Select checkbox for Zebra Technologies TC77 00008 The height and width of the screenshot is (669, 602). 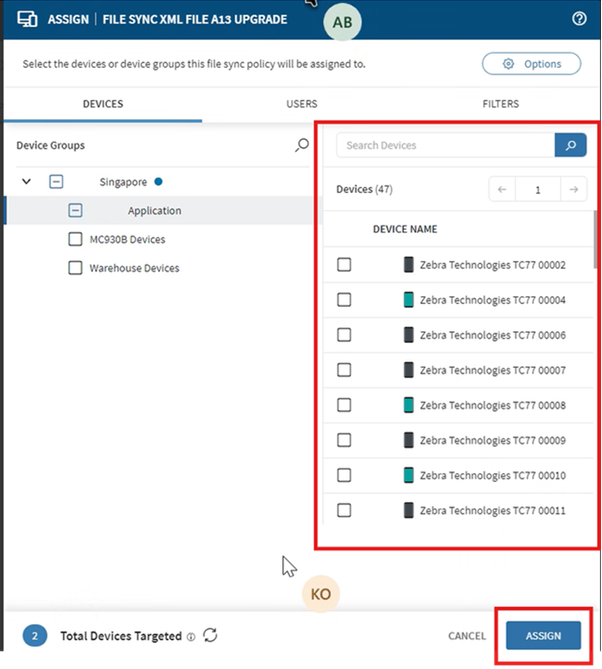(344, 404)
